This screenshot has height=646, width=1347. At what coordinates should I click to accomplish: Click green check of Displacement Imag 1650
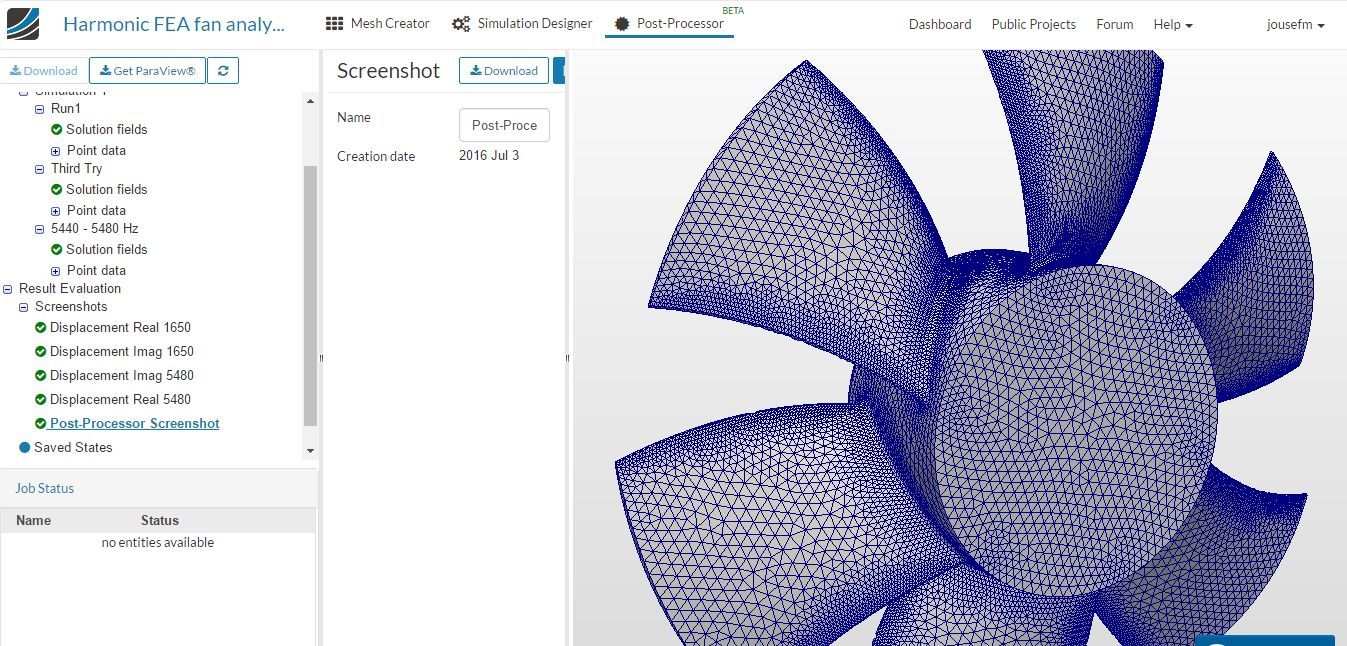pos(40,351)
